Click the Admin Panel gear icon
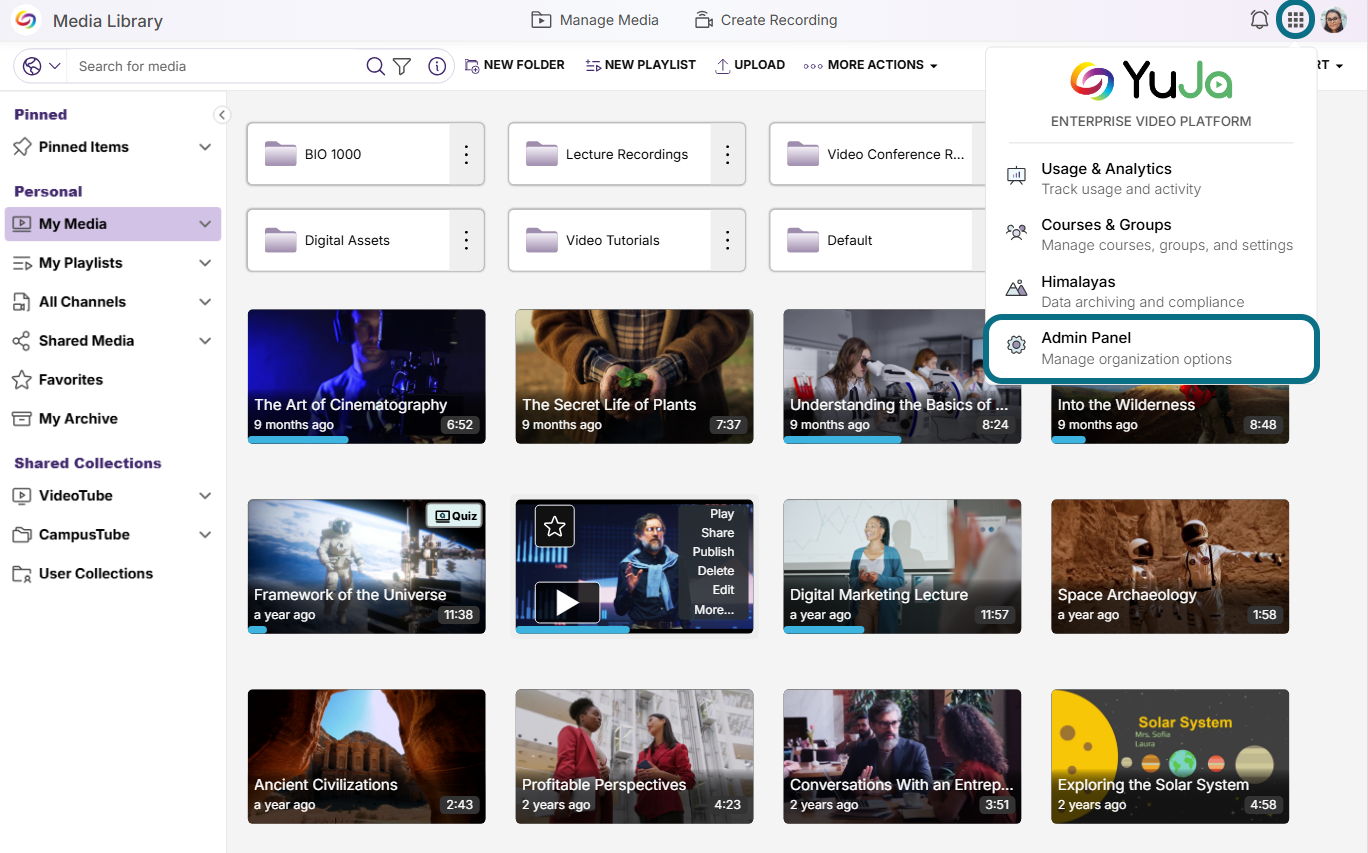This screenshot has width=1368, height=853. click(x=1017, y=345)
